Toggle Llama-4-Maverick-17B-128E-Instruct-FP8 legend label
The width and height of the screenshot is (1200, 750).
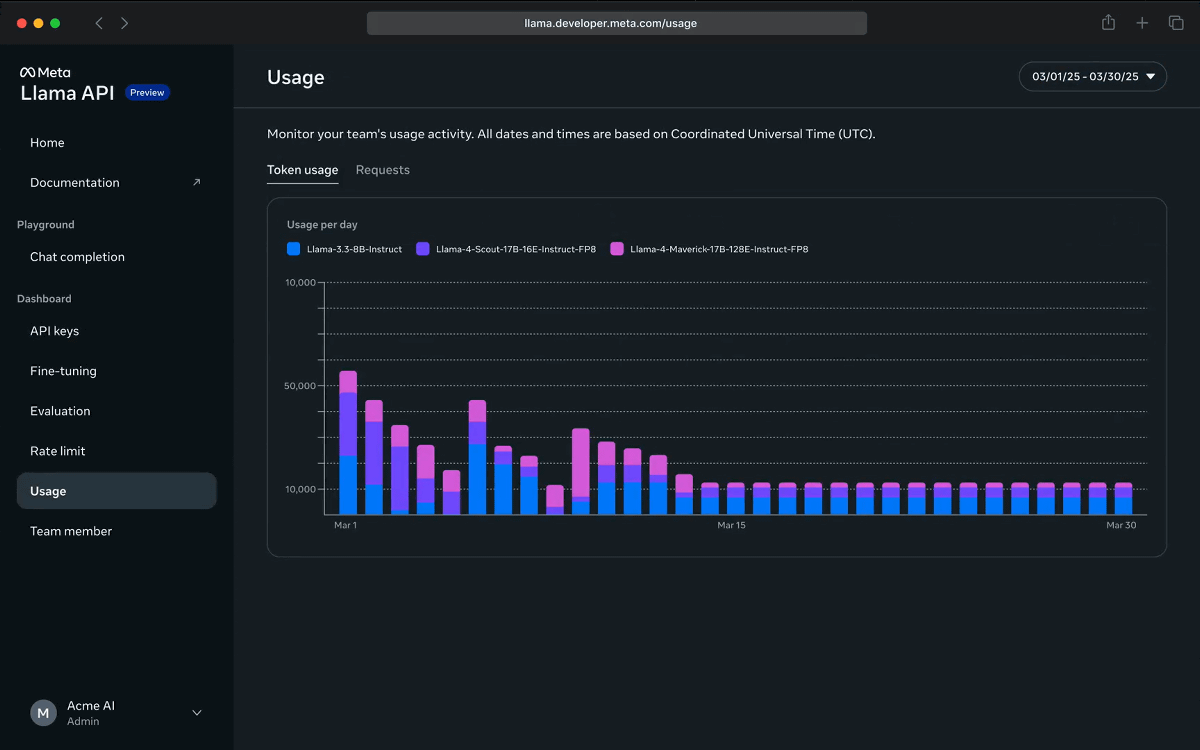[x=719, y=249]
